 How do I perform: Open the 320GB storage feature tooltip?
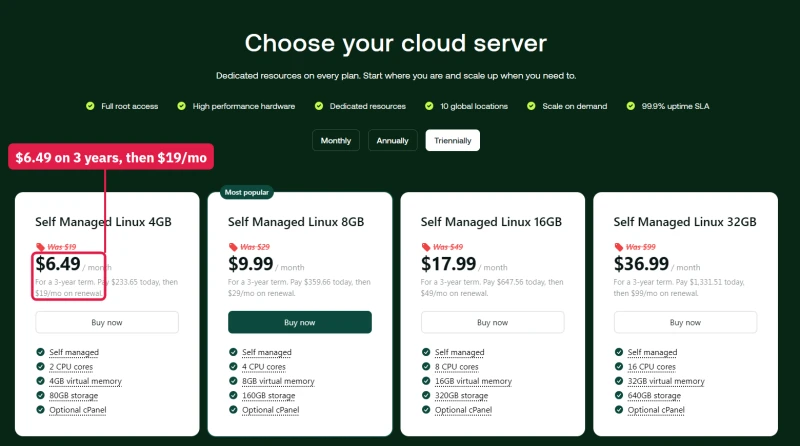pos(461,395)
